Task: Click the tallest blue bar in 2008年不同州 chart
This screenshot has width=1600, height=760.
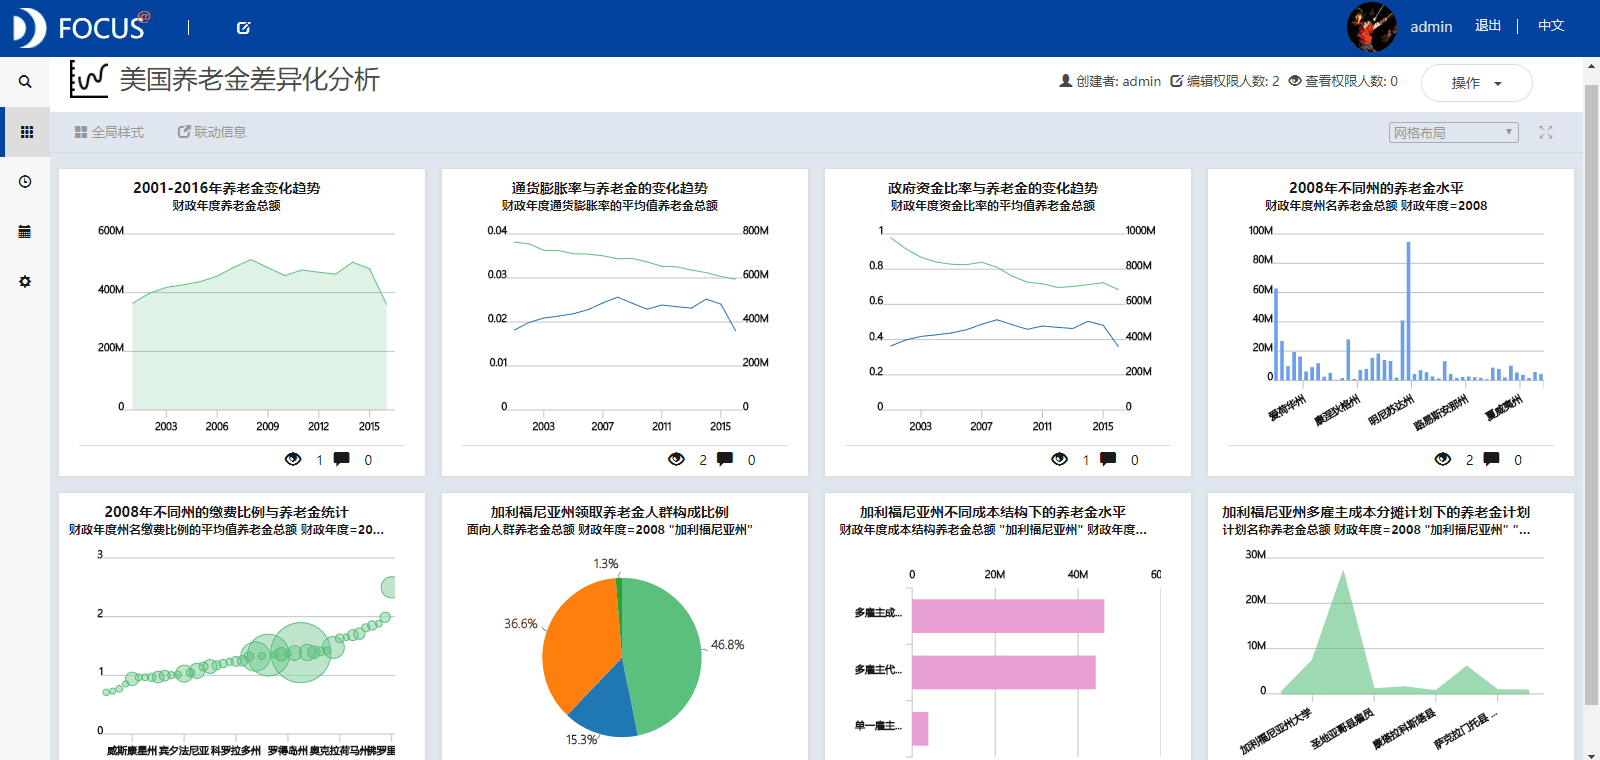Action: point(1408,311)
